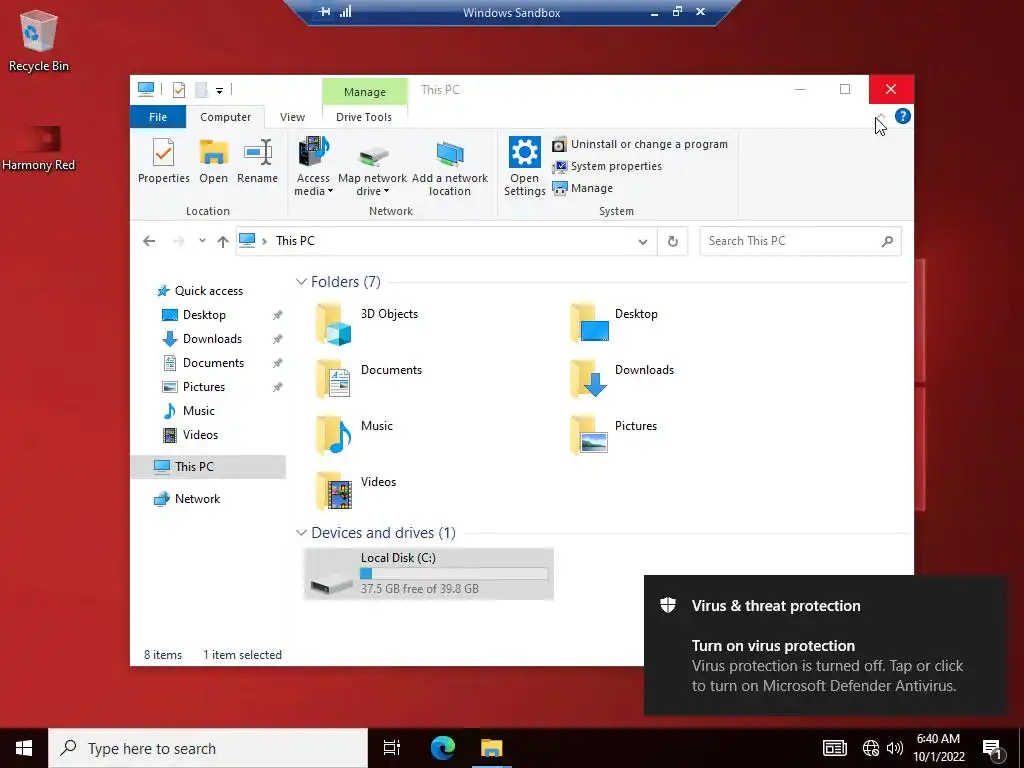This screenshot has width=1024, height=768.
Task: Click the quick access New folder icon
Action: click(x=201, y=89)
